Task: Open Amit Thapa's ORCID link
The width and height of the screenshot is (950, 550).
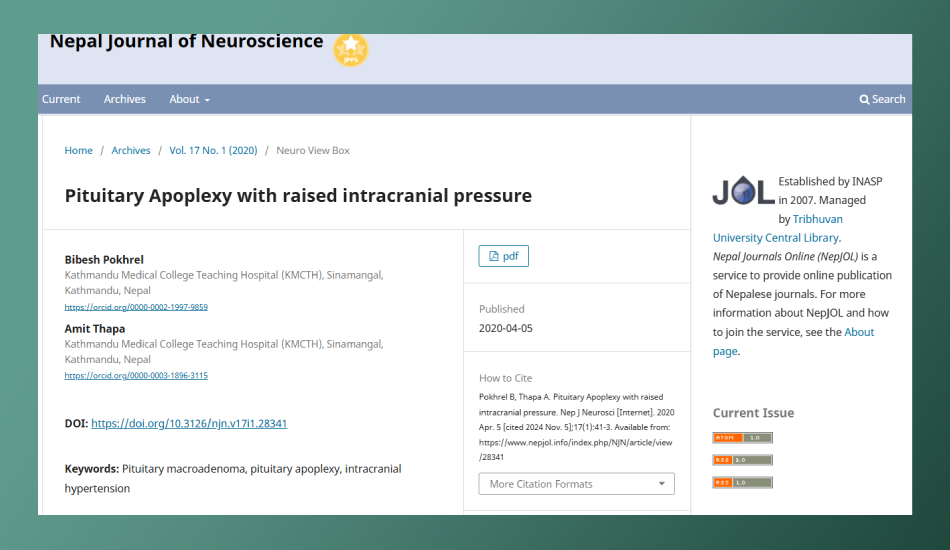Action: (x=136, y=376)
